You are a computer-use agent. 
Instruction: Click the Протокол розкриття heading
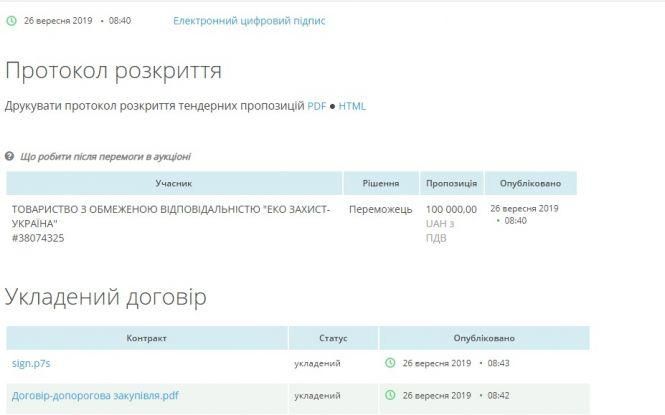[114, 71]
